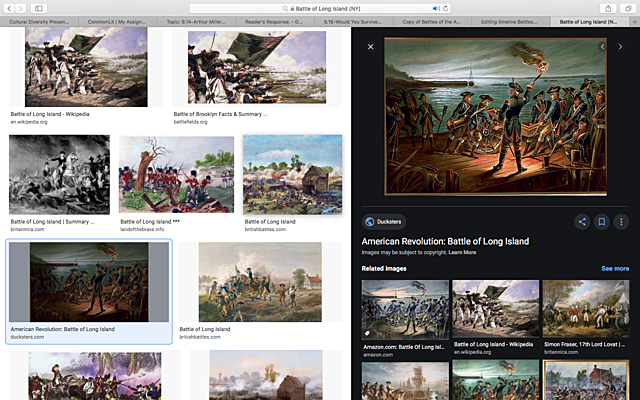Click See more related images

(615, 269)
